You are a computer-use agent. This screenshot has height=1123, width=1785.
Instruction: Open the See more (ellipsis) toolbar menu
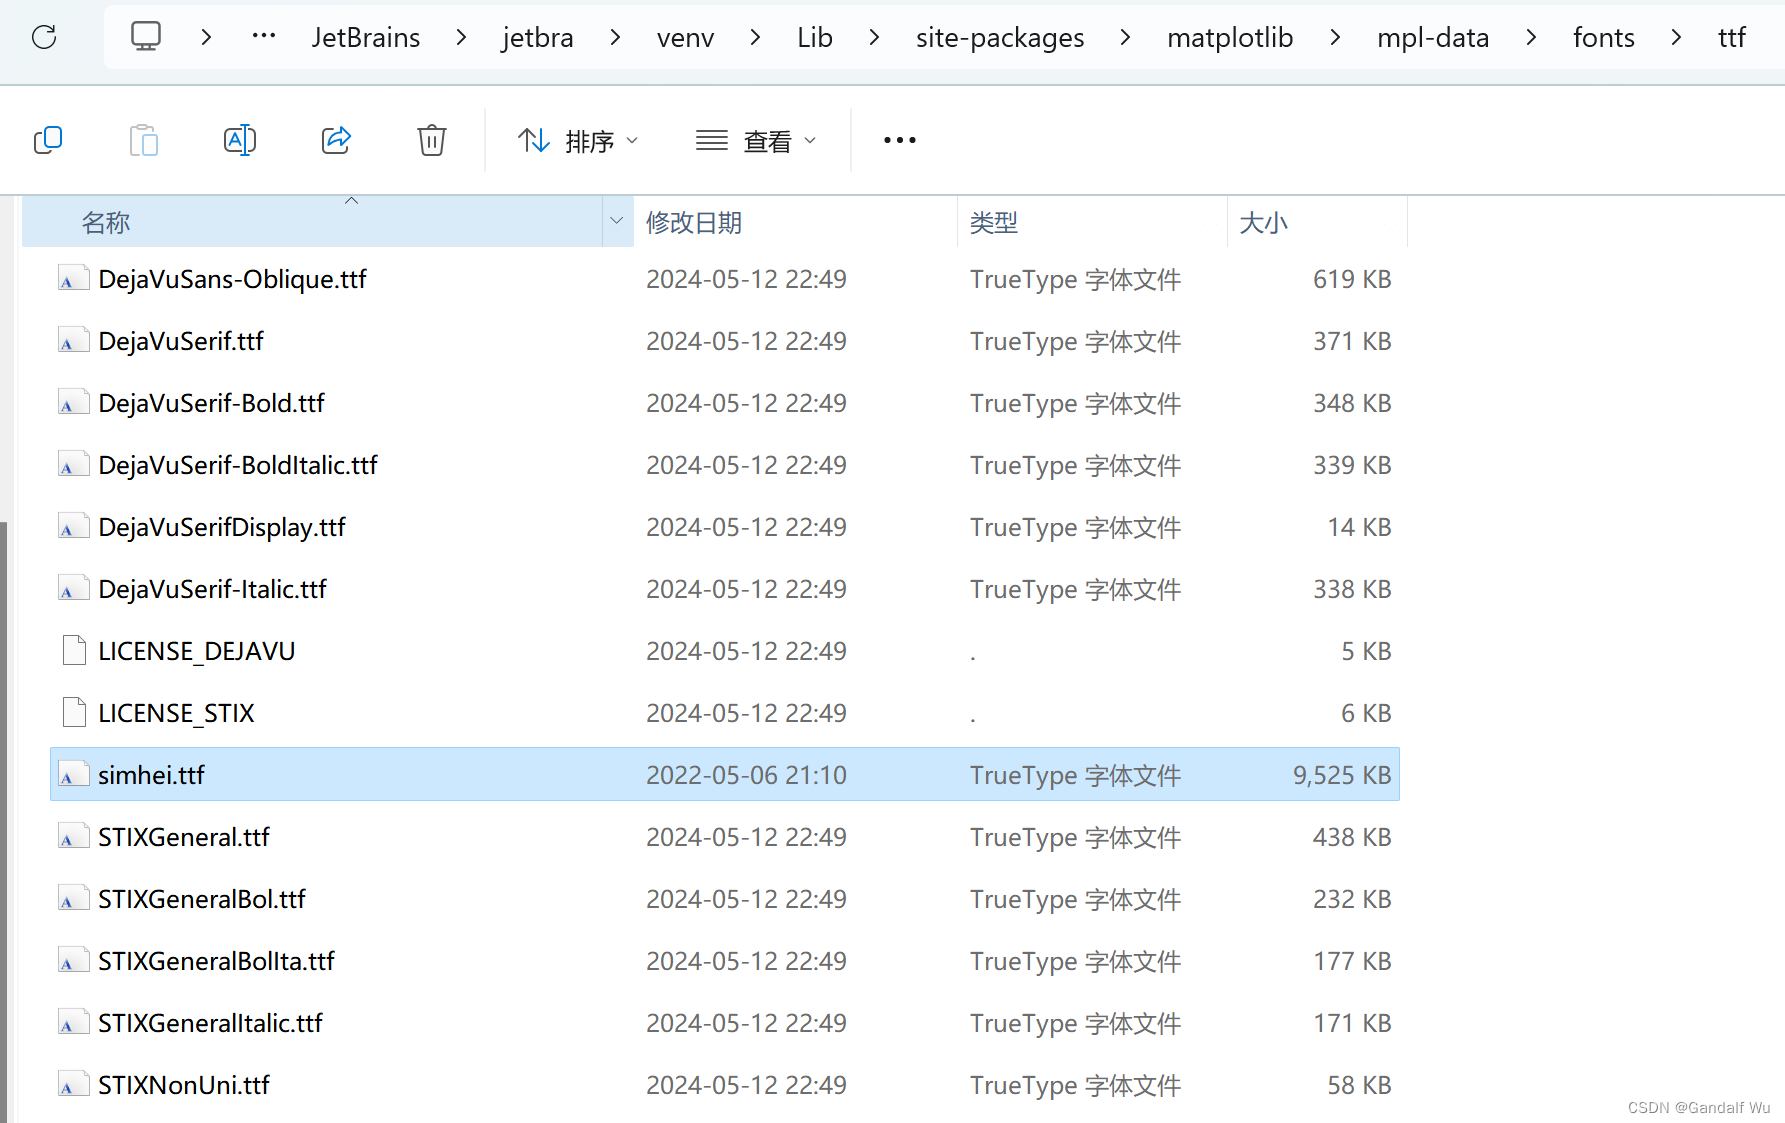[898, 140]
